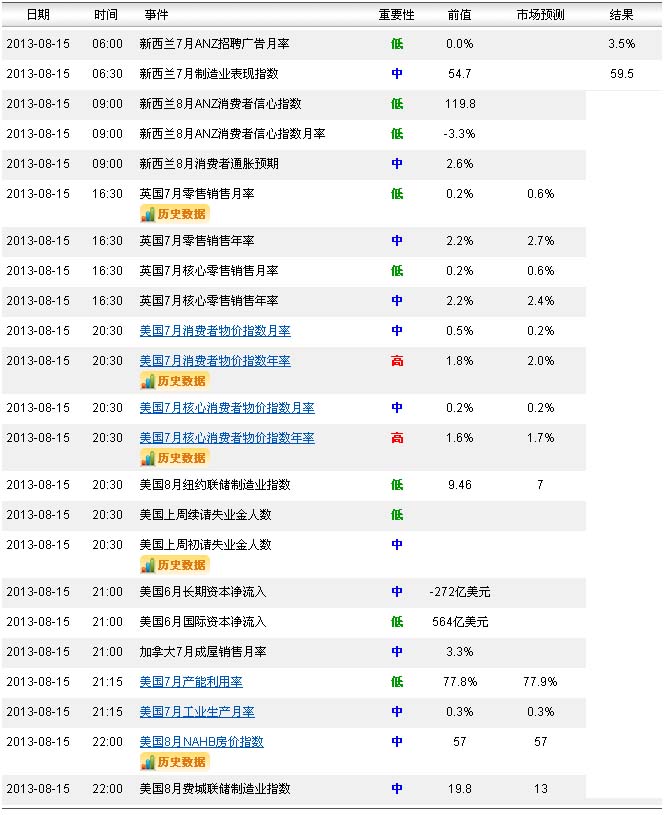Select event 新西兰7月ANZ招聘广告月率

(x=215, y=44)
